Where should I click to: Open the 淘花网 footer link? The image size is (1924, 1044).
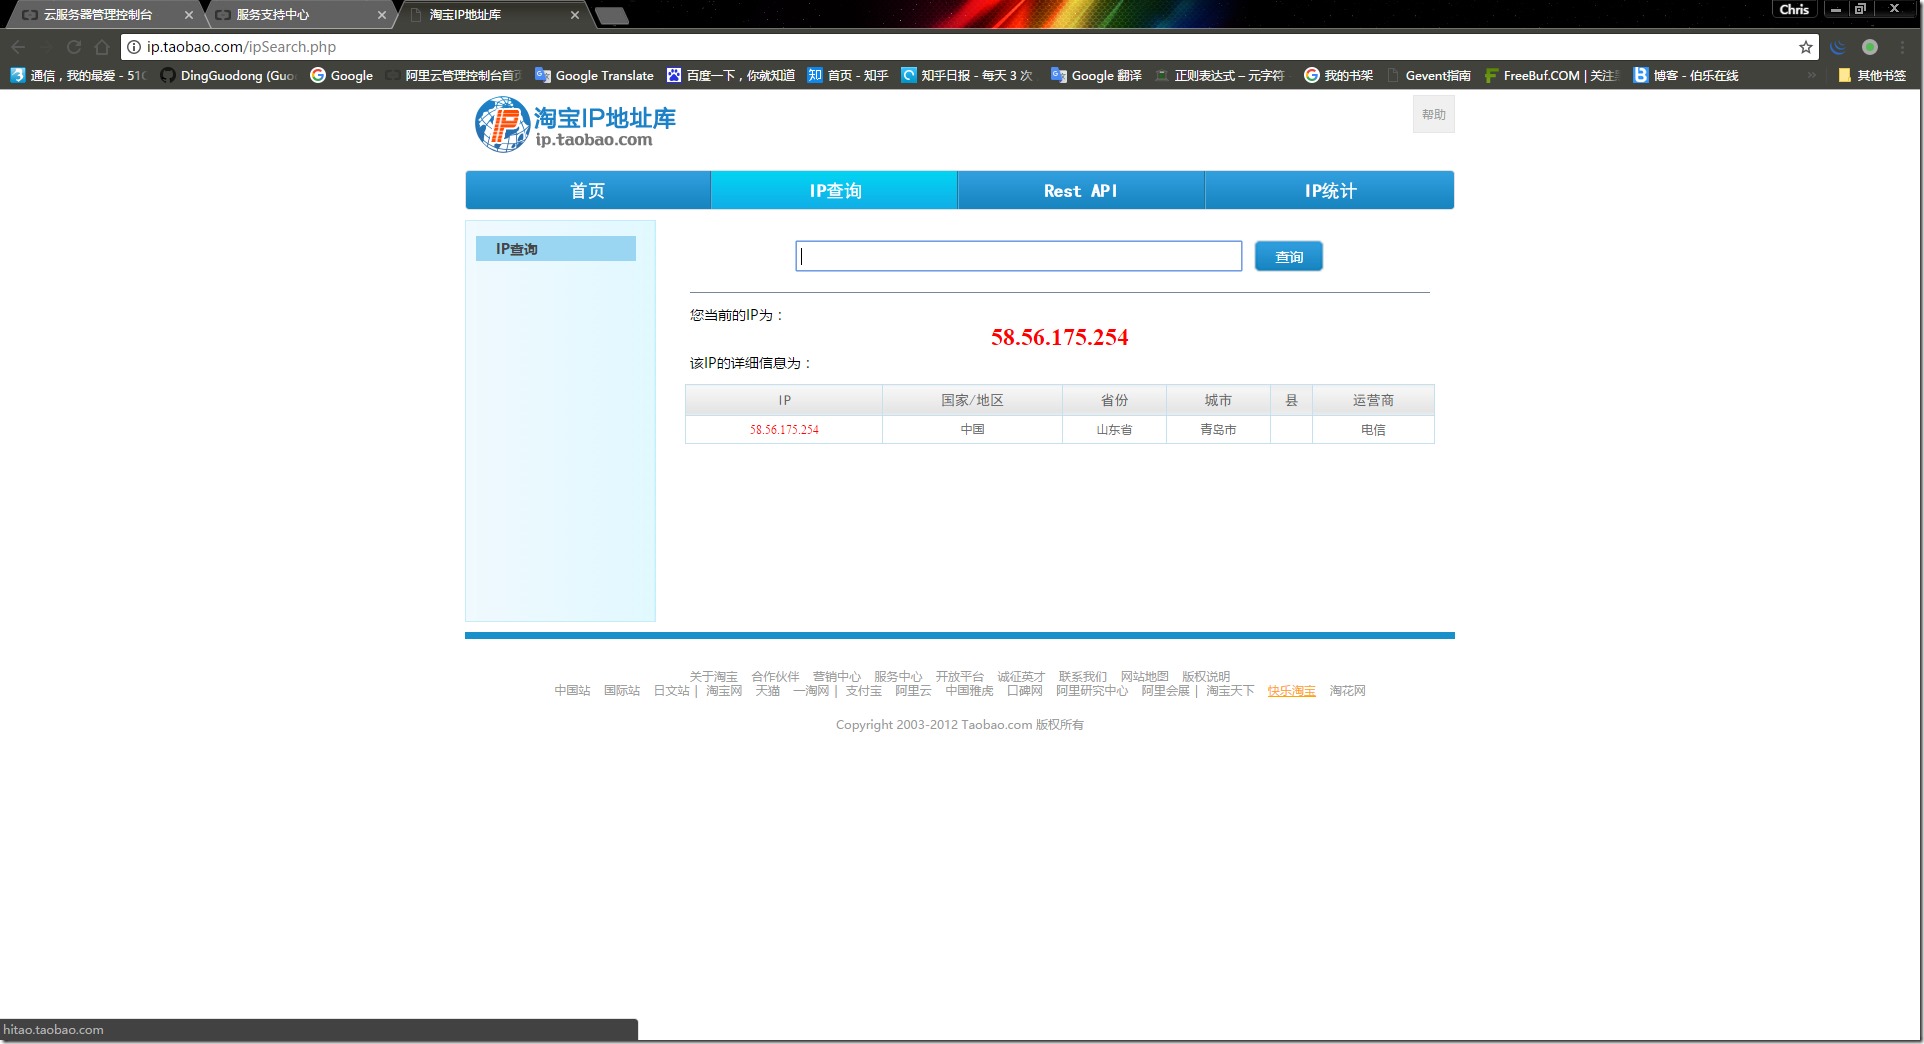[1347, 690]
